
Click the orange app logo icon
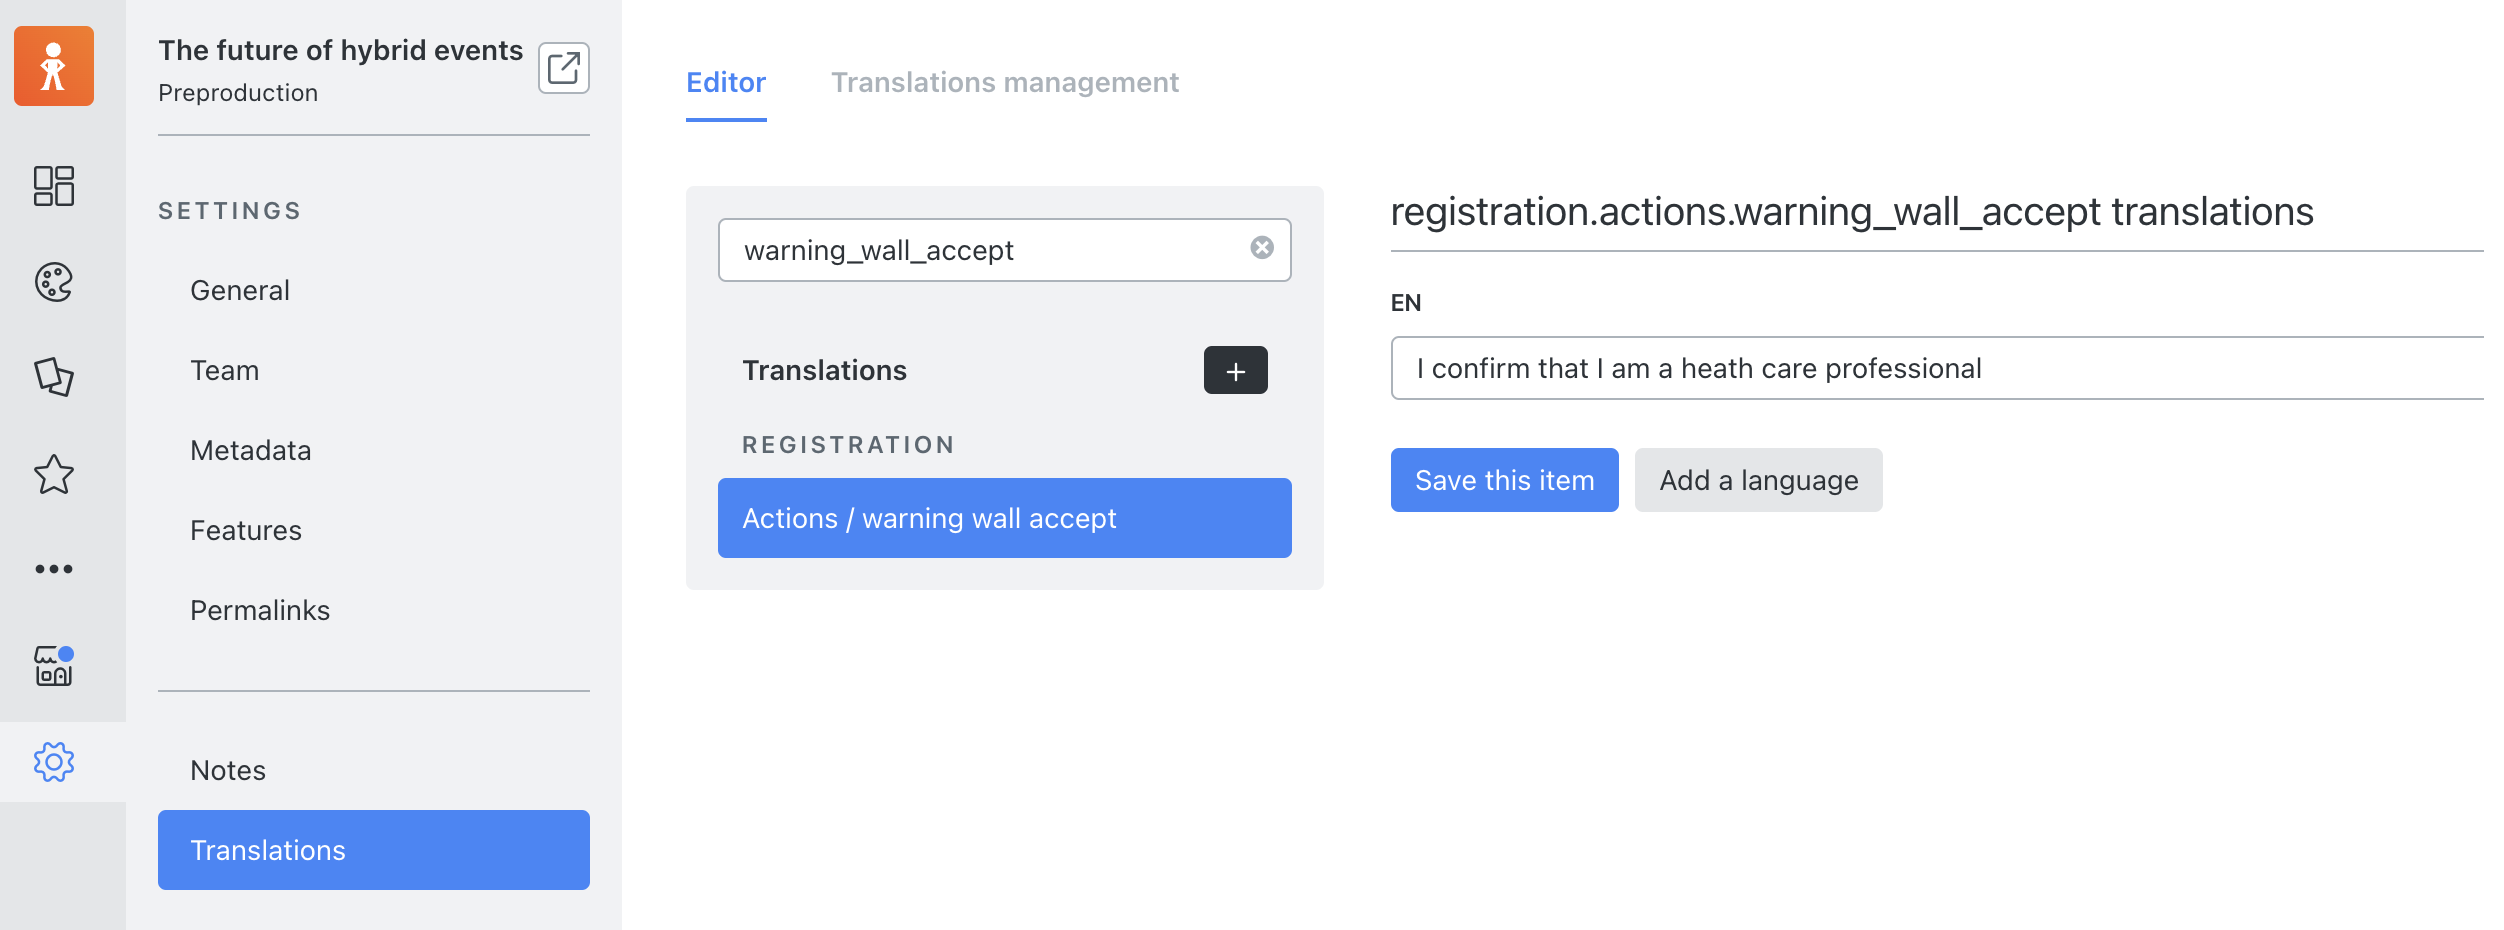point(54,66)
